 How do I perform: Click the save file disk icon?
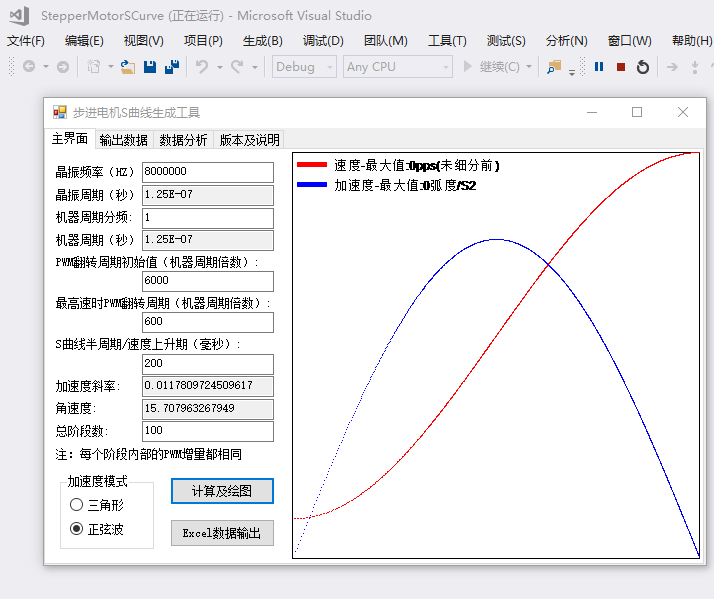(x=150, y=67)
